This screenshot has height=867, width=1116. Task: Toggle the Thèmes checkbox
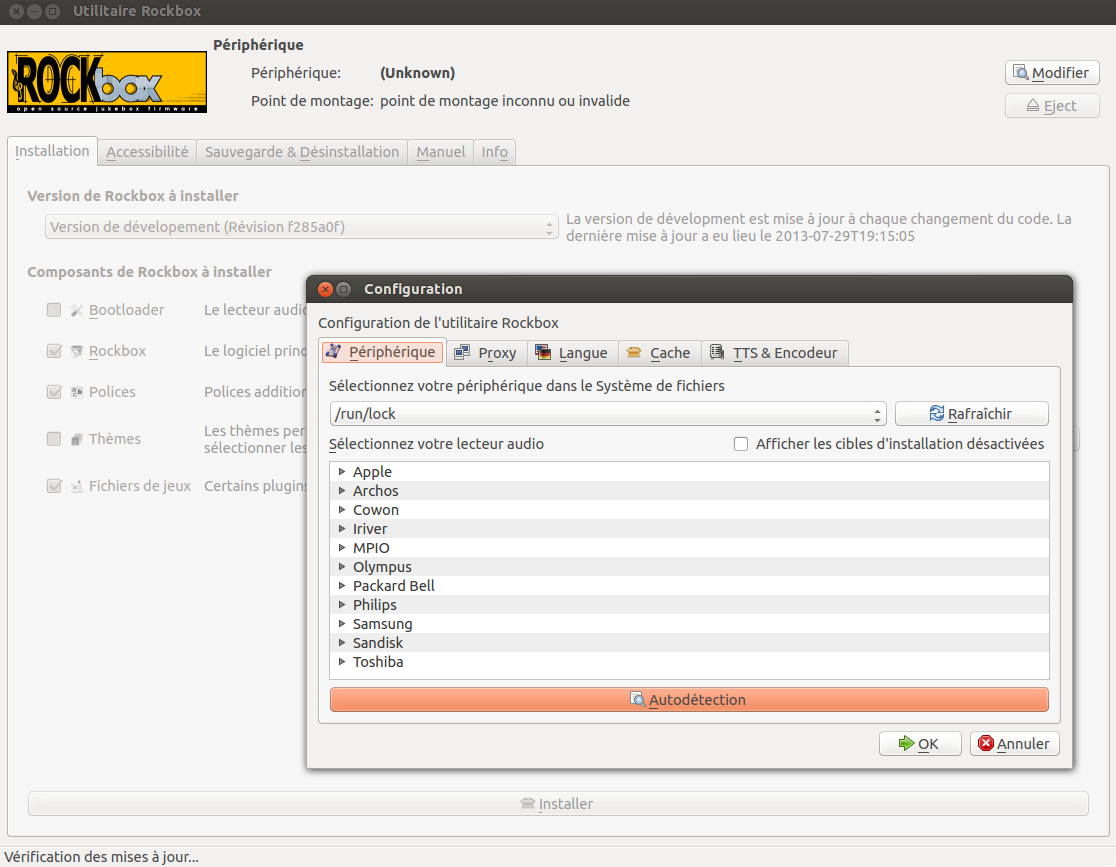(x=54, y=439)
